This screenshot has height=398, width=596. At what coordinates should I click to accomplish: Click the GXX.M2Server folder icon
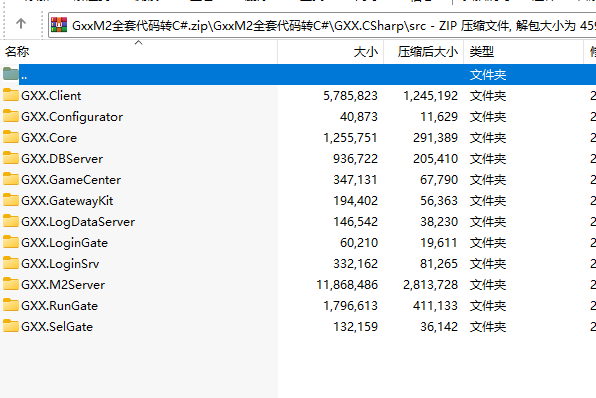(x=11, y=284)
